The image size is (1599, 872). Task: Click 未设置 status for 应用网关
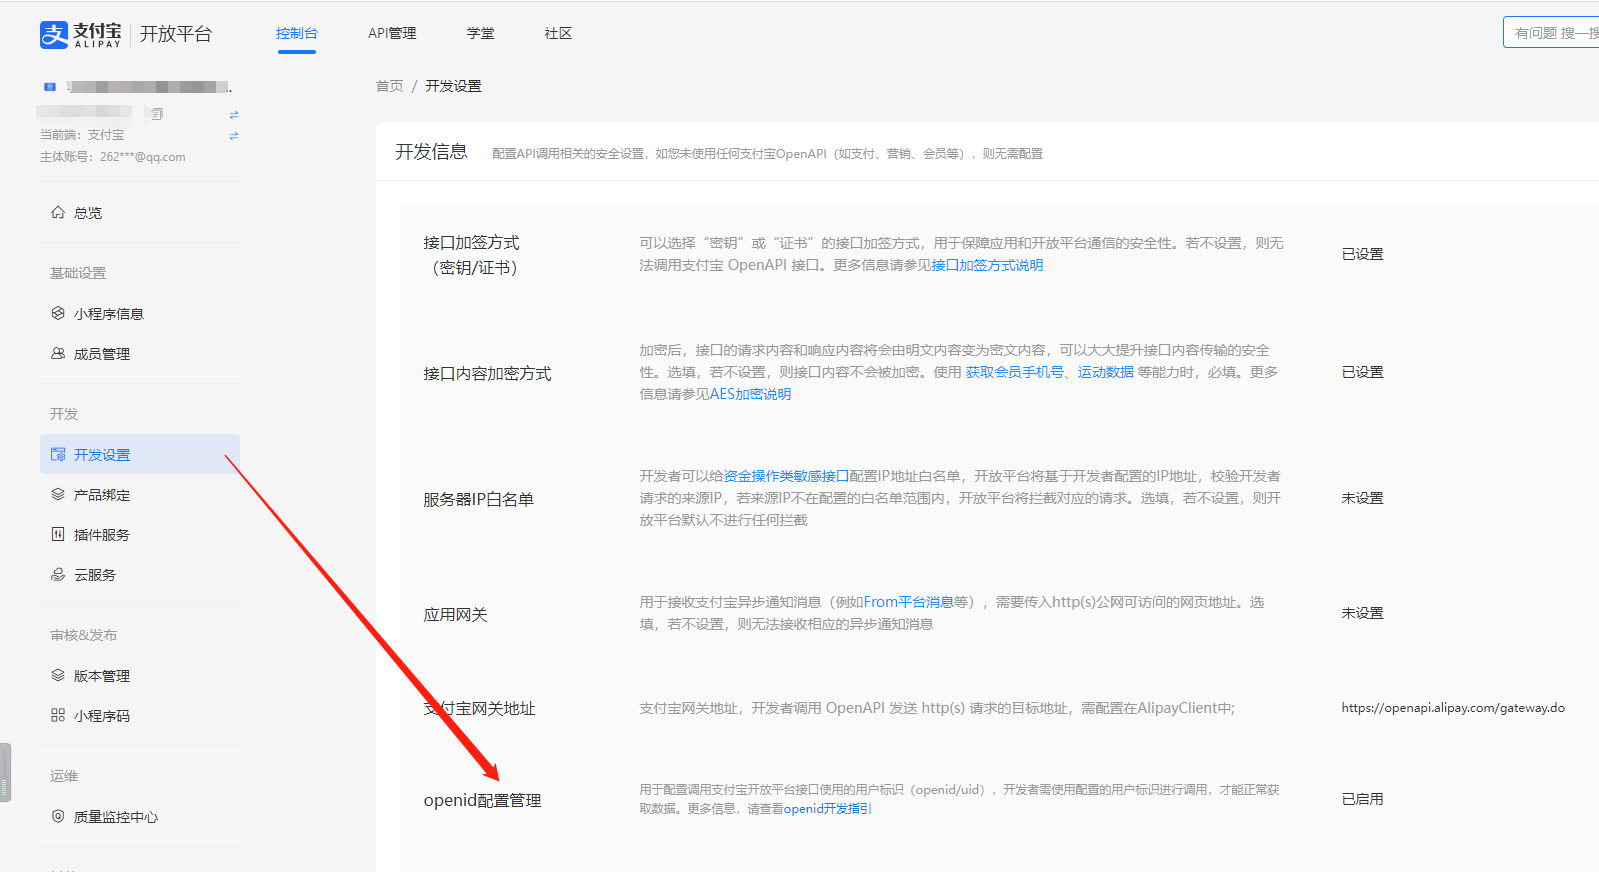point(1362,613)
